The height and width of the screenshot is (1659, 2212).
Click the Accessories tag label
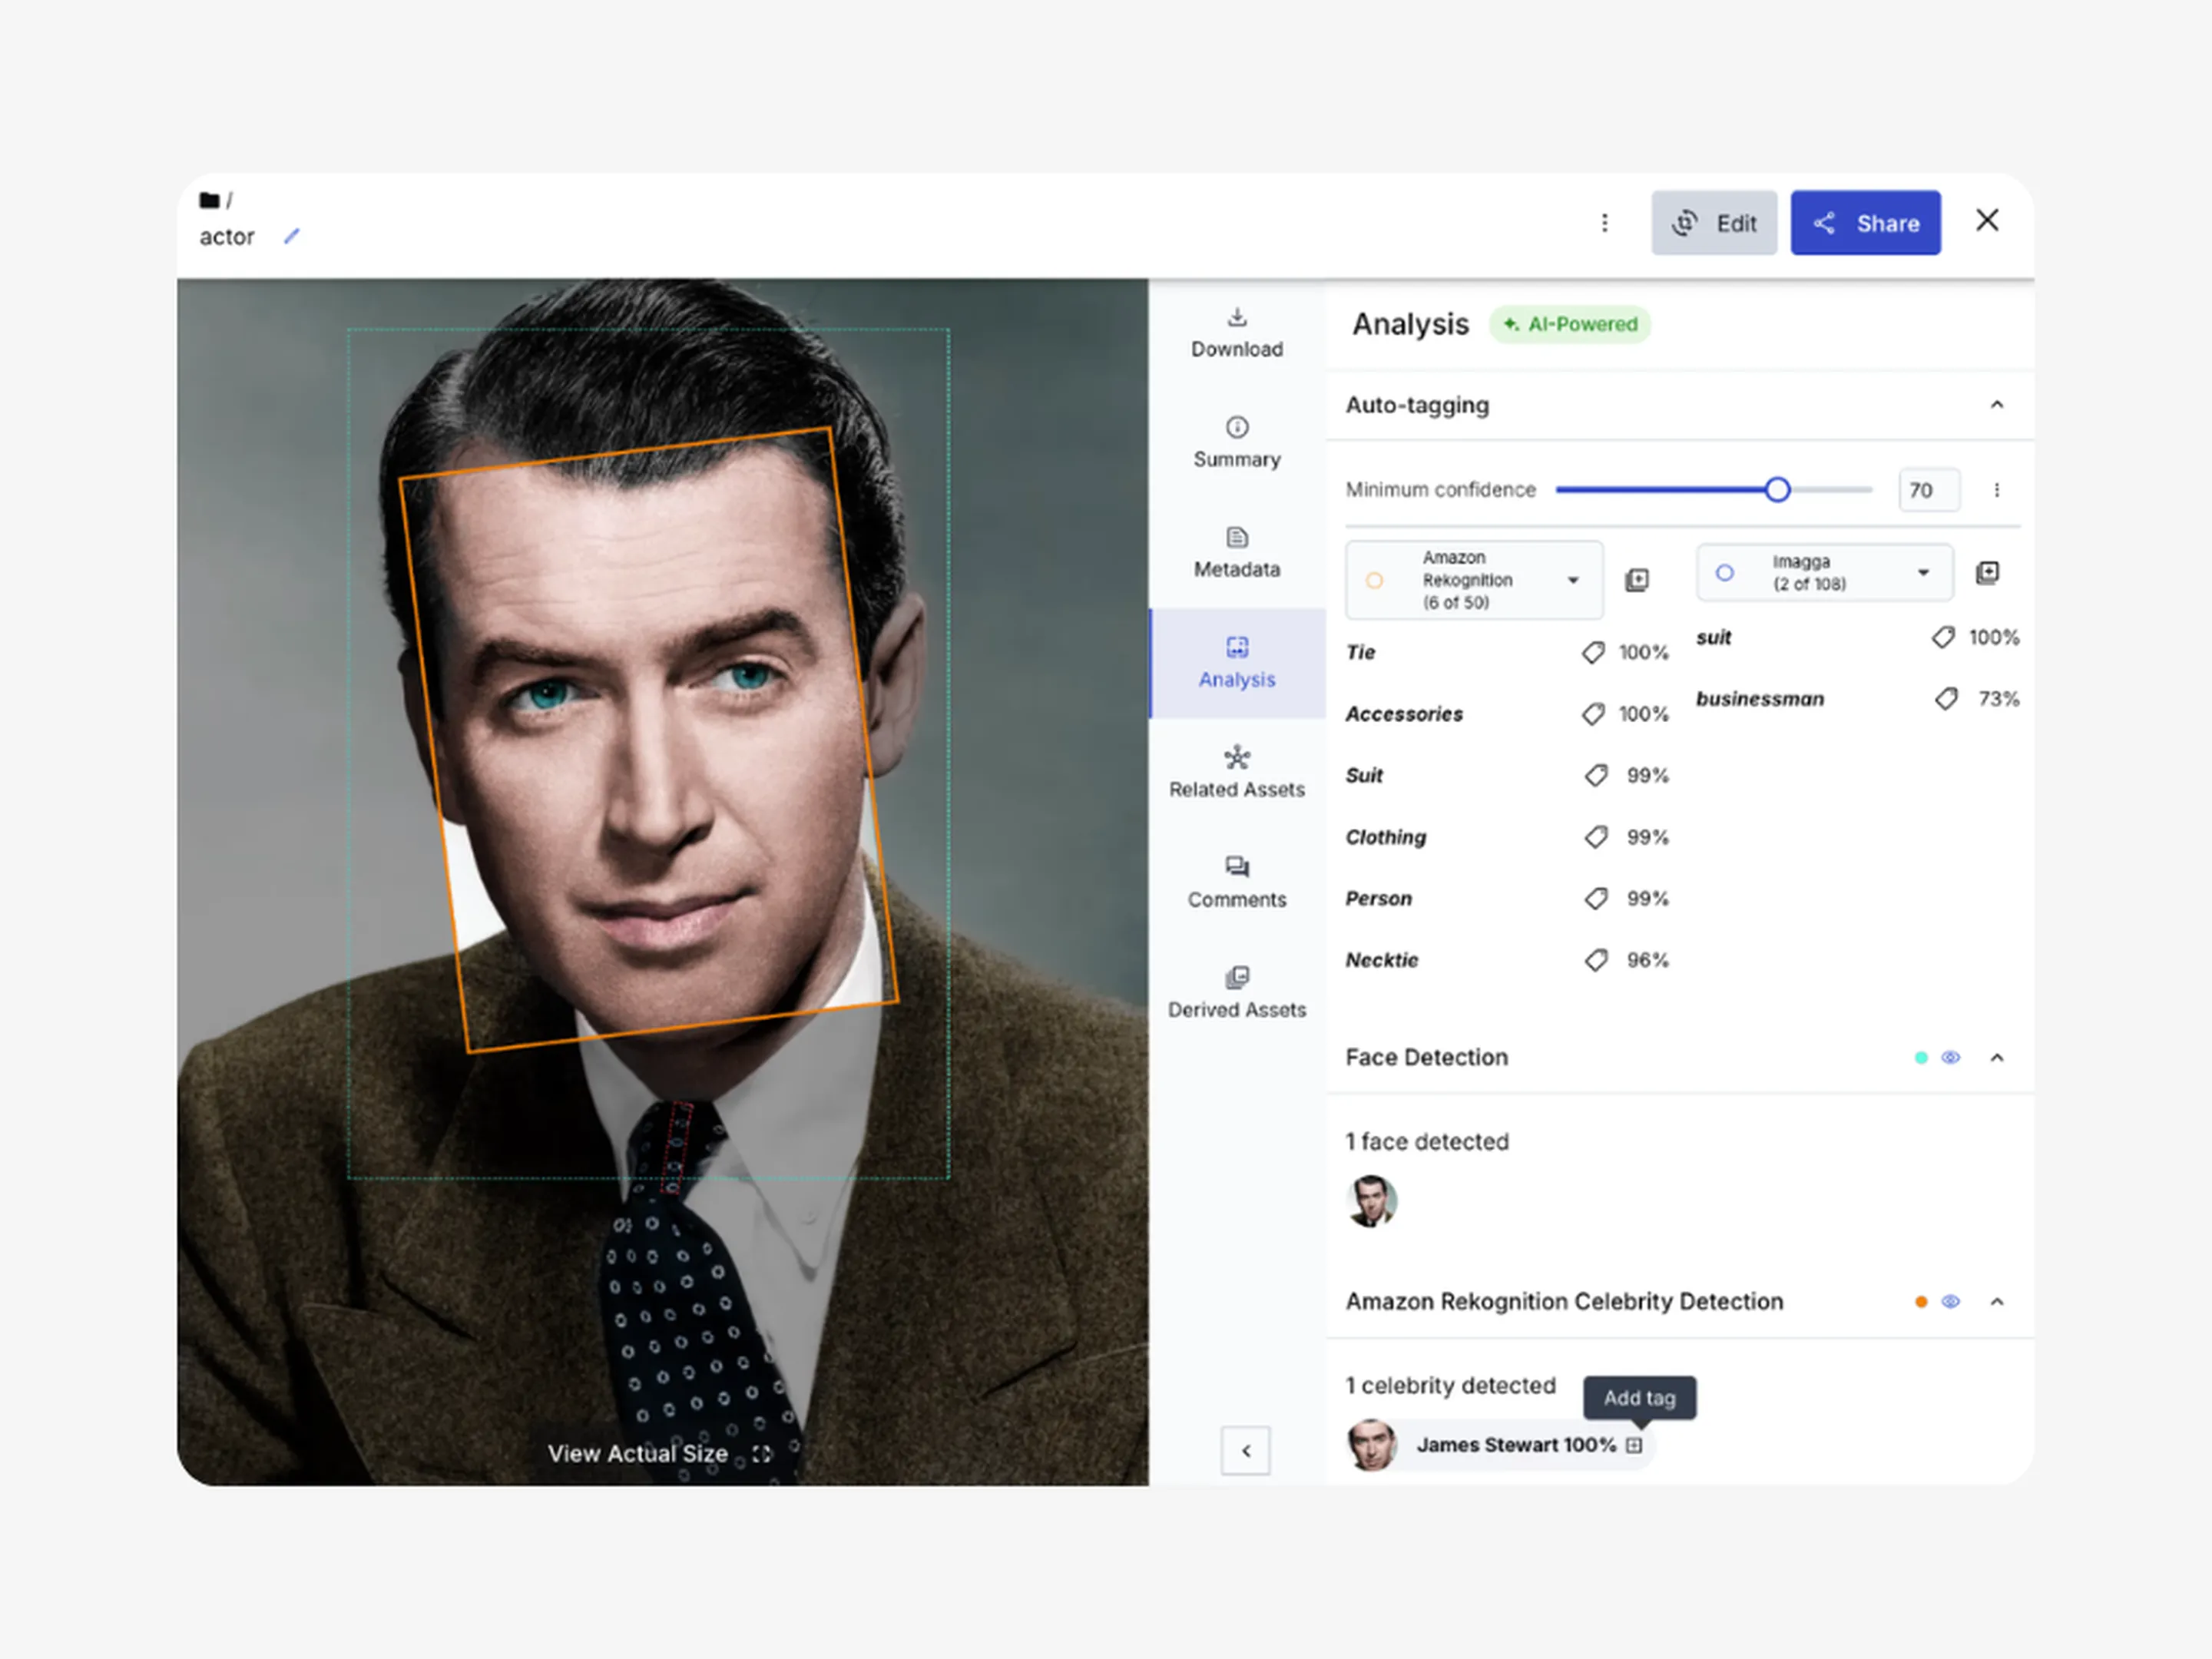[1404, 714]
